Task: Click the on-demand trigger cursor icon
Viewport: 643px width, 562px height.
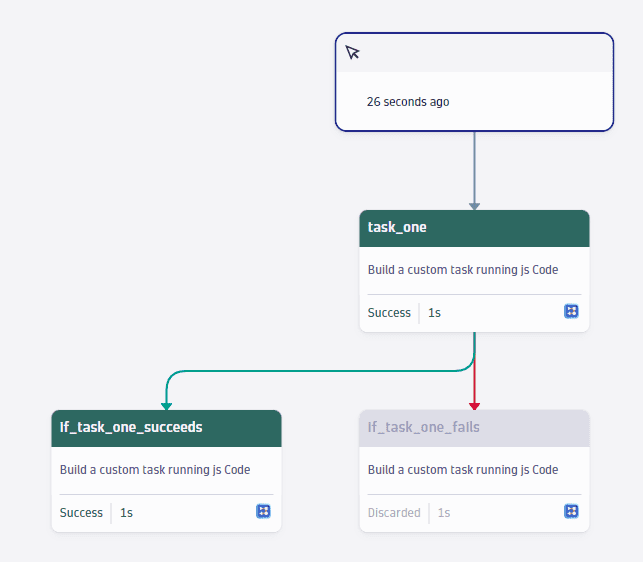Action: point(352,52)
